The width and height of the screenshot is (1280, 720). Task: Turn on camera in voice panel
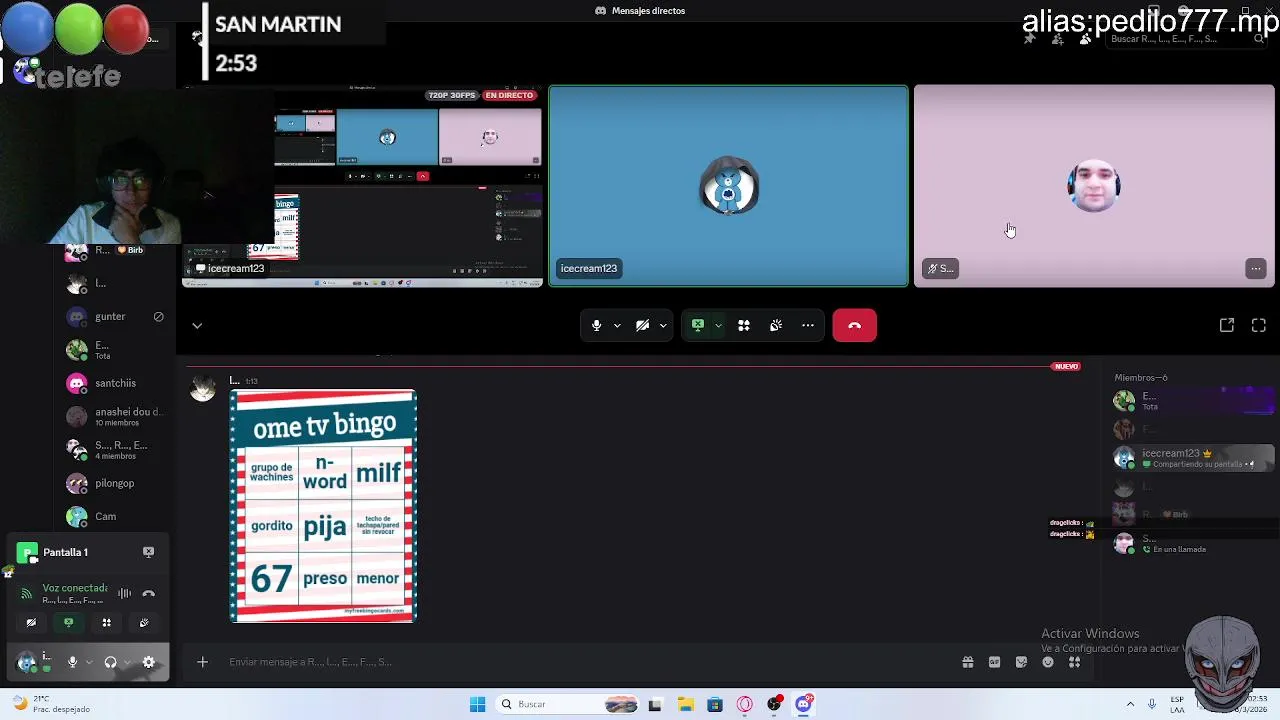(31, 622)
